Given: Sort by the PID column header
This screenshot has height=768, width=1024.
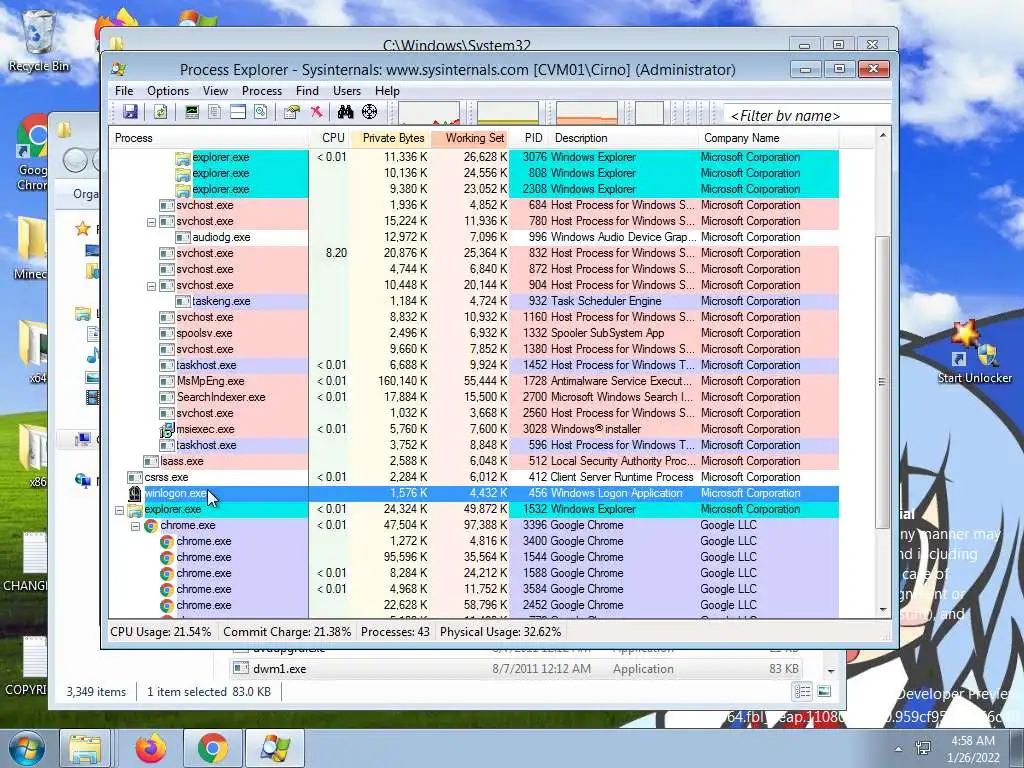Looking at the screenshot, I should coord(529,138).
